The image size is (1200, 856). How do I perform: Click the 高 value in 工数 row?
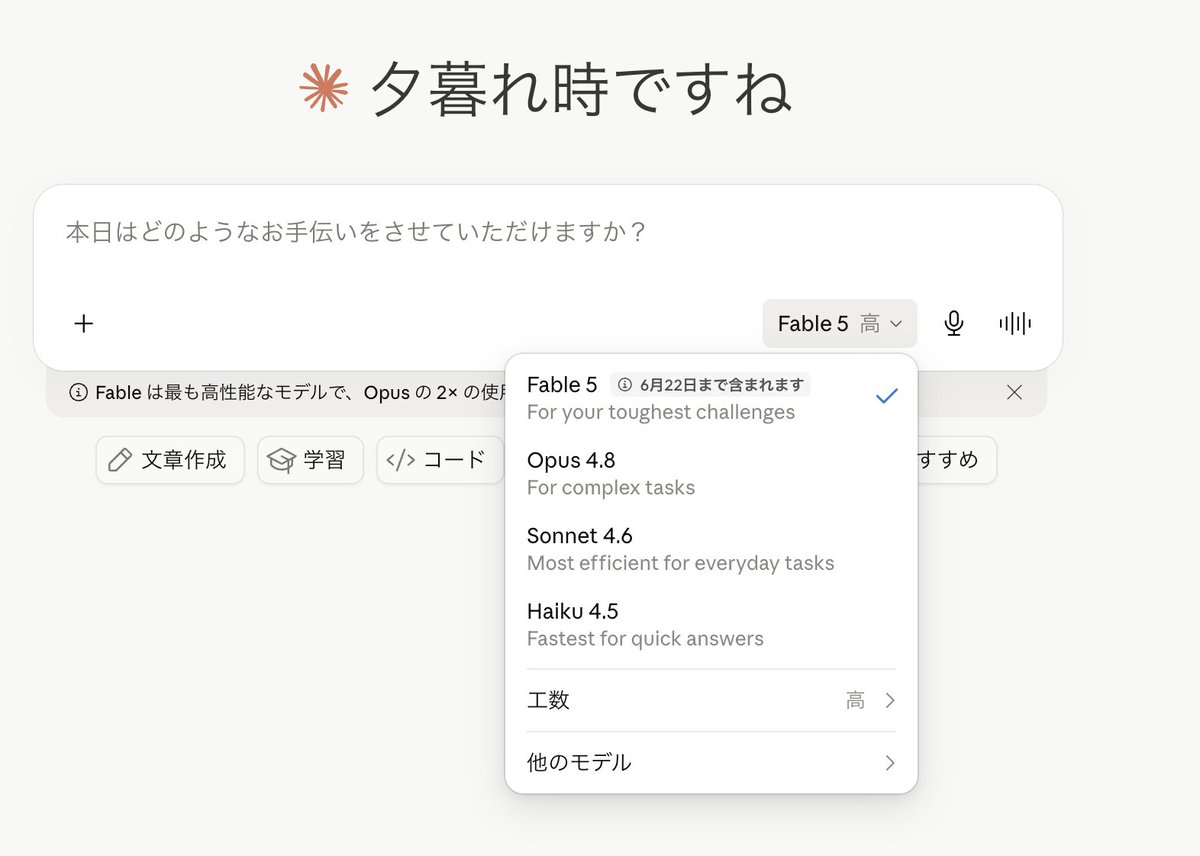(855, 700)
